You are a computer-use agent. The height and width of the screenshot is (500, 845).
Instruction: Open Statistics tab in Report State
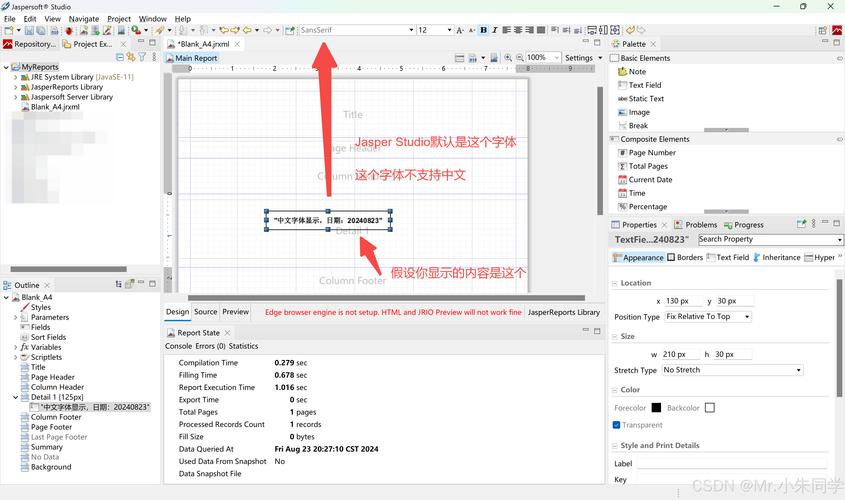tap(243, 346)
